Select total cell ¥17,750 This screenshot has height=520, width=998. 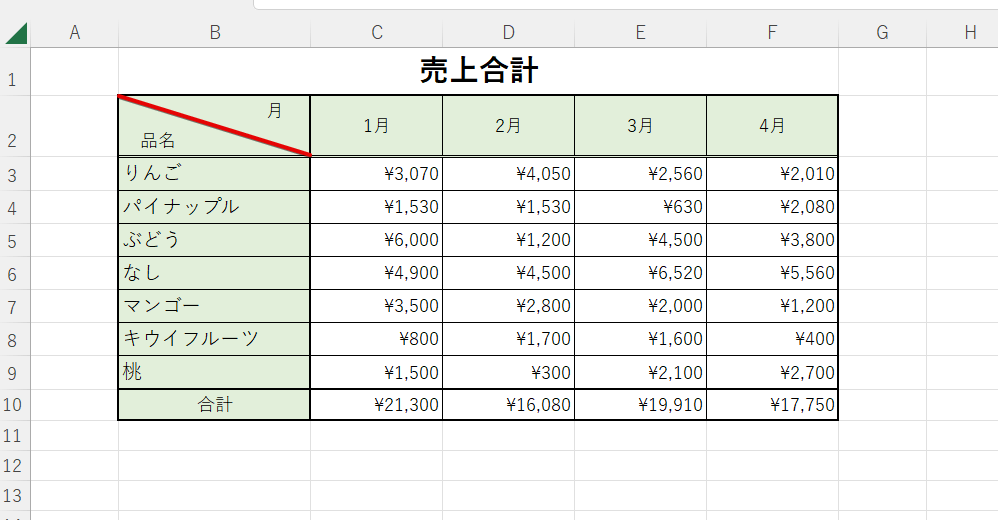pyautogui.click(x=772, y=405)
